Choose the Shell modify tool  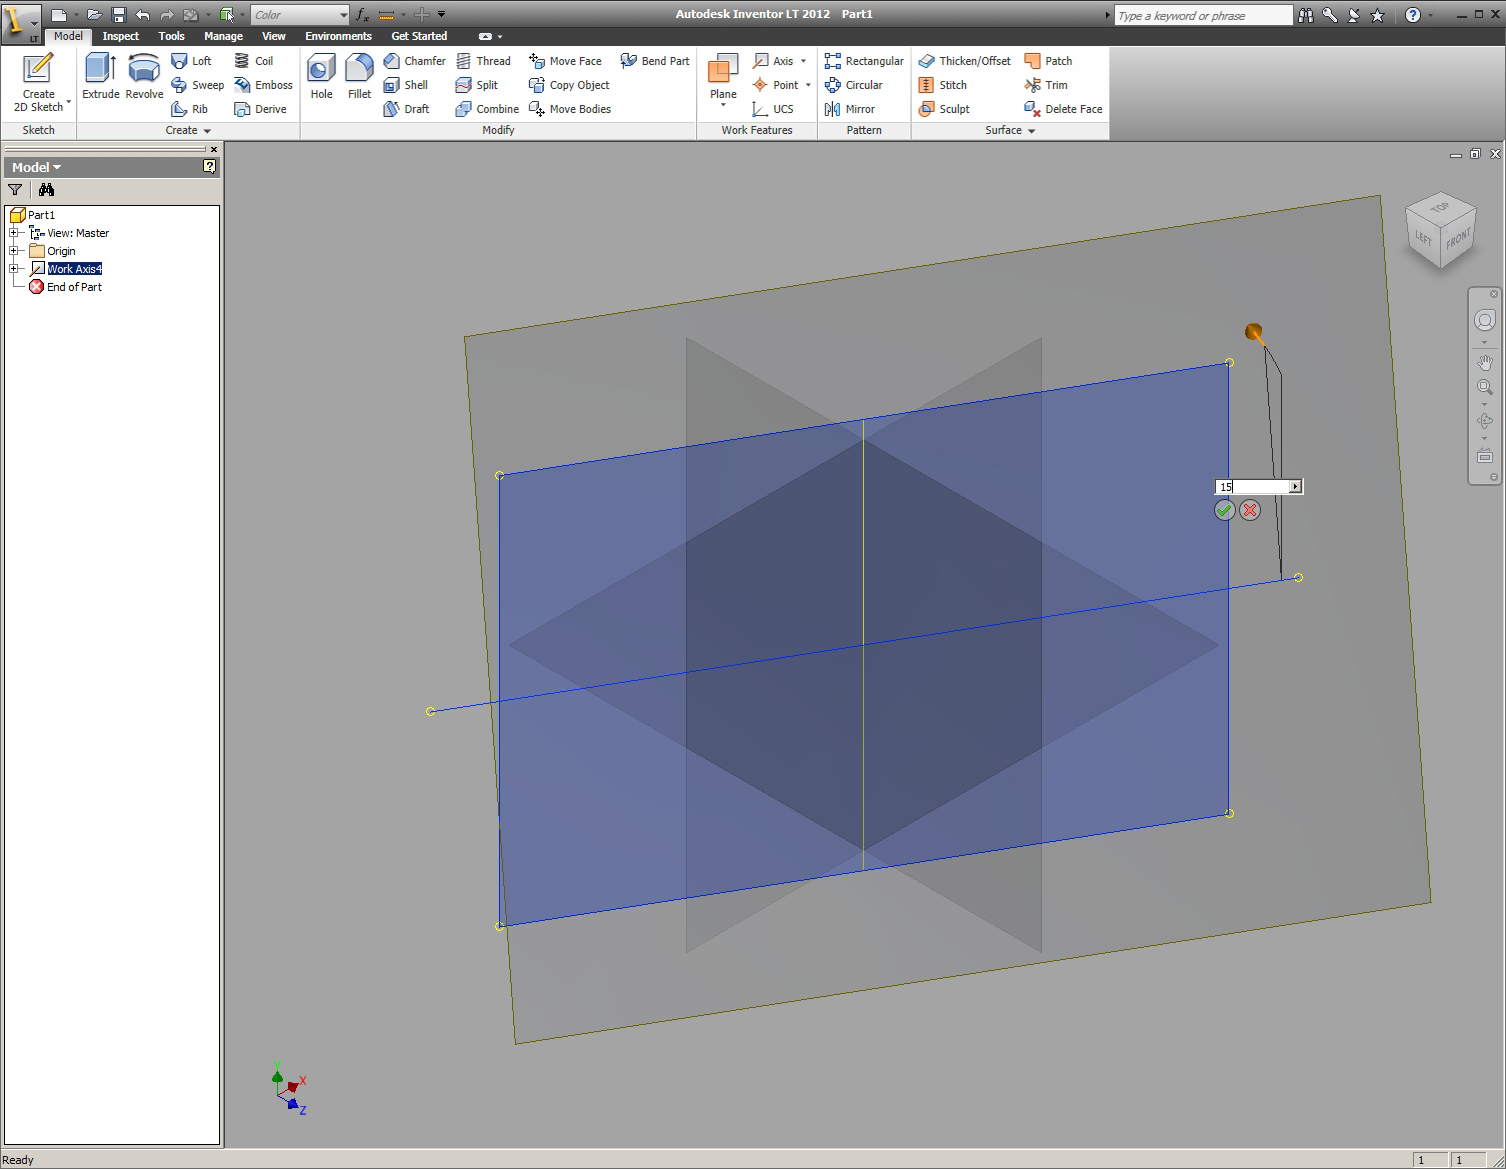[409, 85]
